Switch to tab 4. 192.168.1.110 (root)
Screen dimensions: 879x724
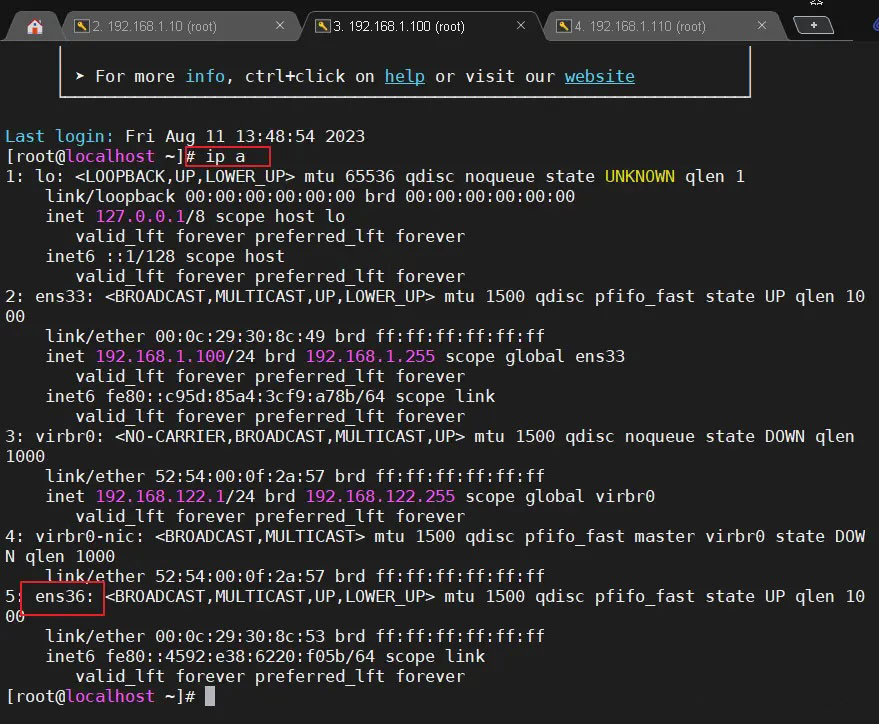coord(639,26)
